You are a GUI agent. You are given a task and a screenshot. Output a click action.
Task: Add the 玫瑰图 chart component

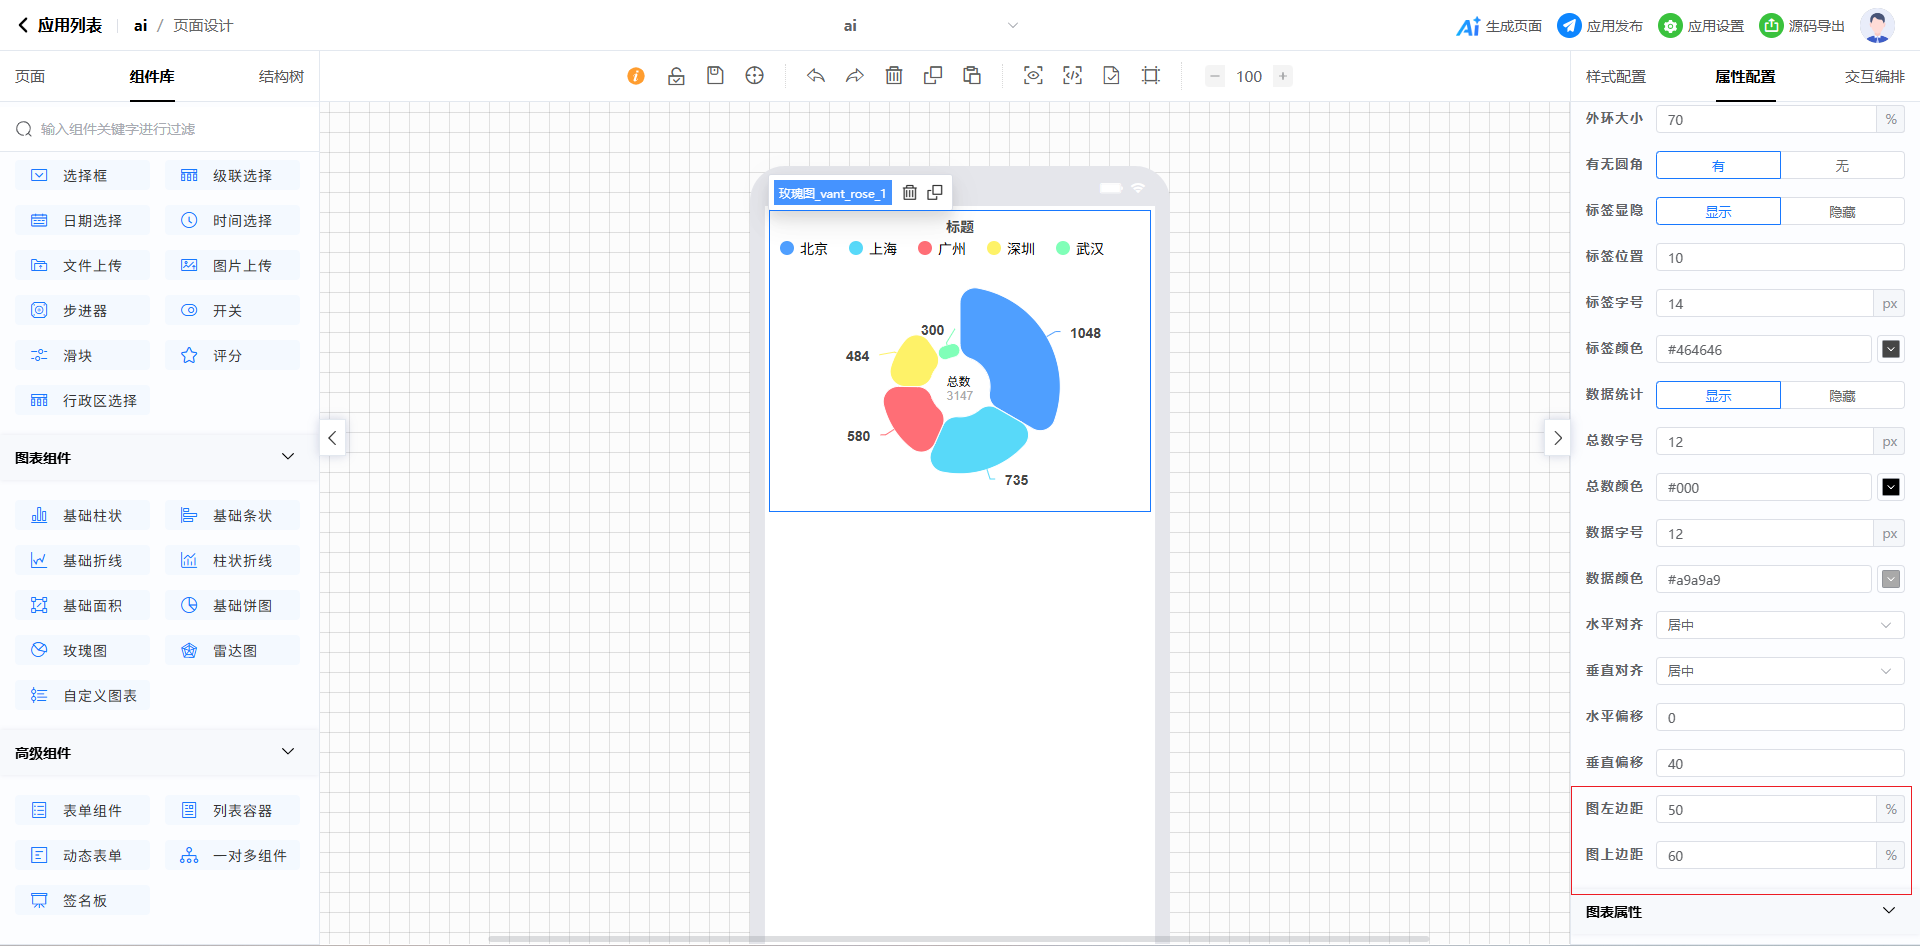(x=84, y=651)
